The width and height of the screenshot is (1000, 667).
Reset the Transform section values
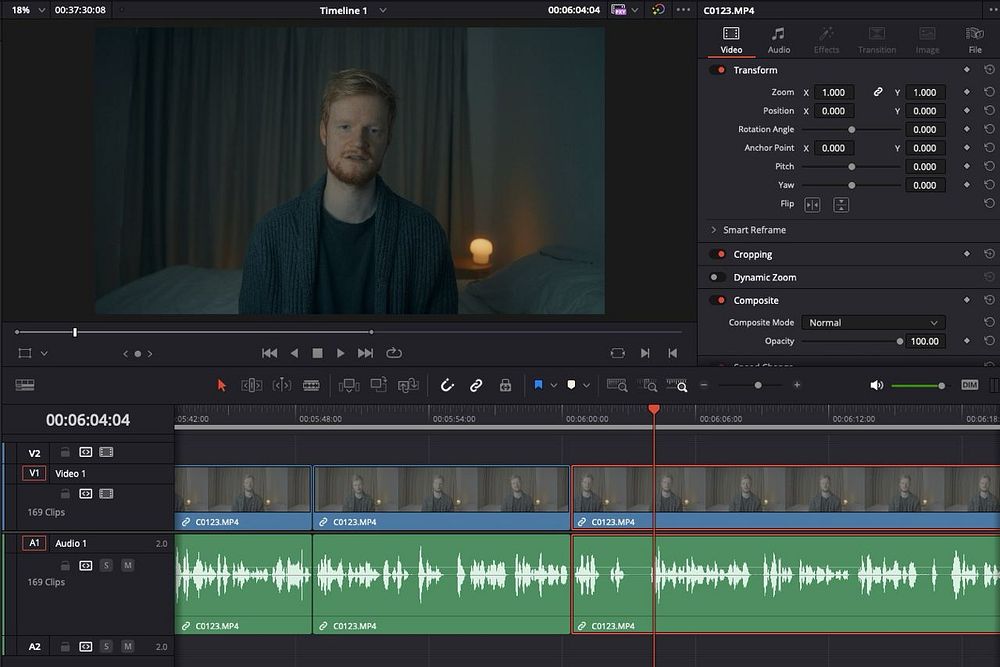[x=989, y=70]
